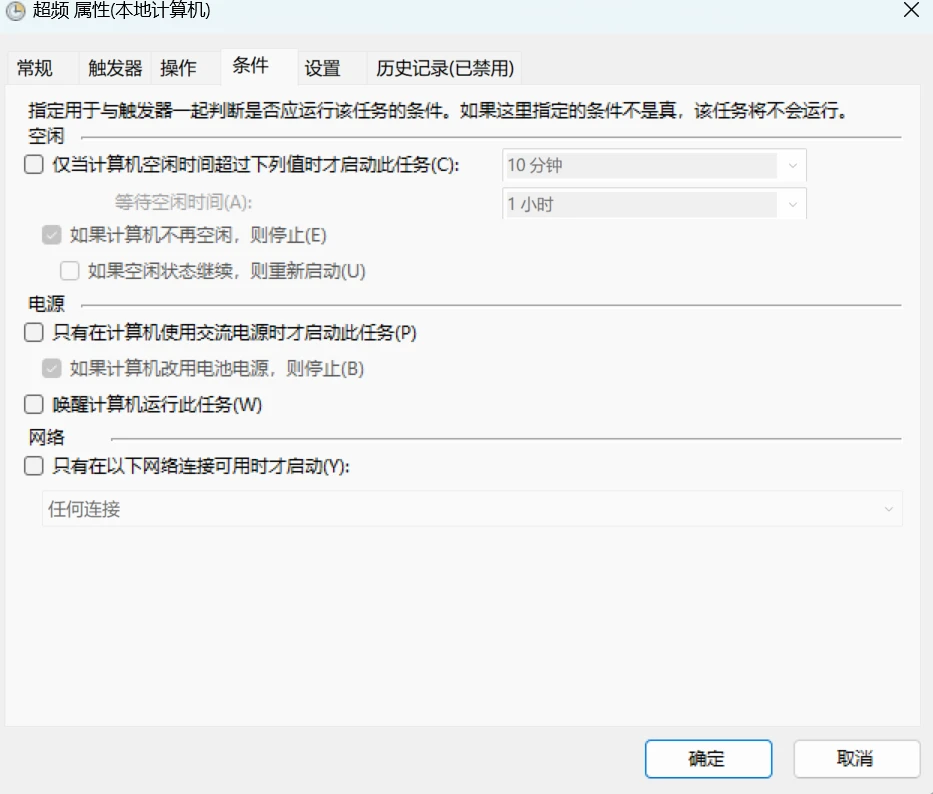Enable 仅当计算机空闲时间超过下列值时才启动此任务 checkbox

[34, 164]
